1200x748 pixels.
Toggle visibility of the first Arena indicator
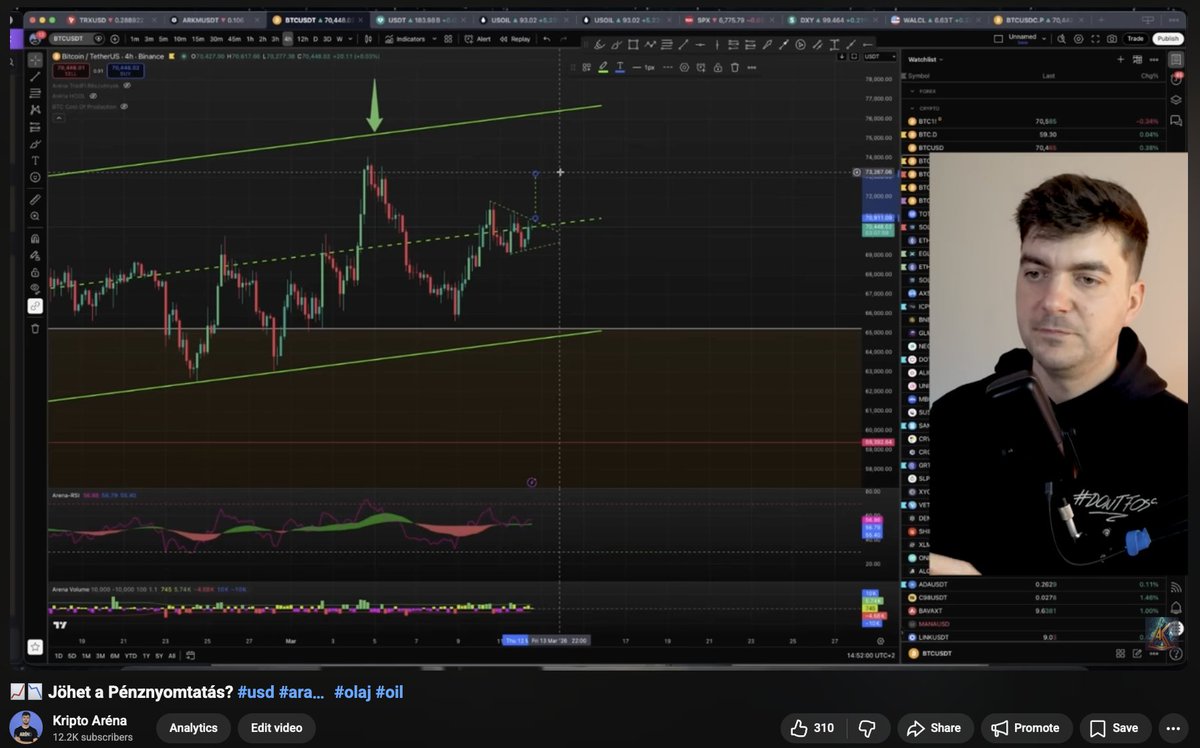pyautogui.click(x=127, y=85)
